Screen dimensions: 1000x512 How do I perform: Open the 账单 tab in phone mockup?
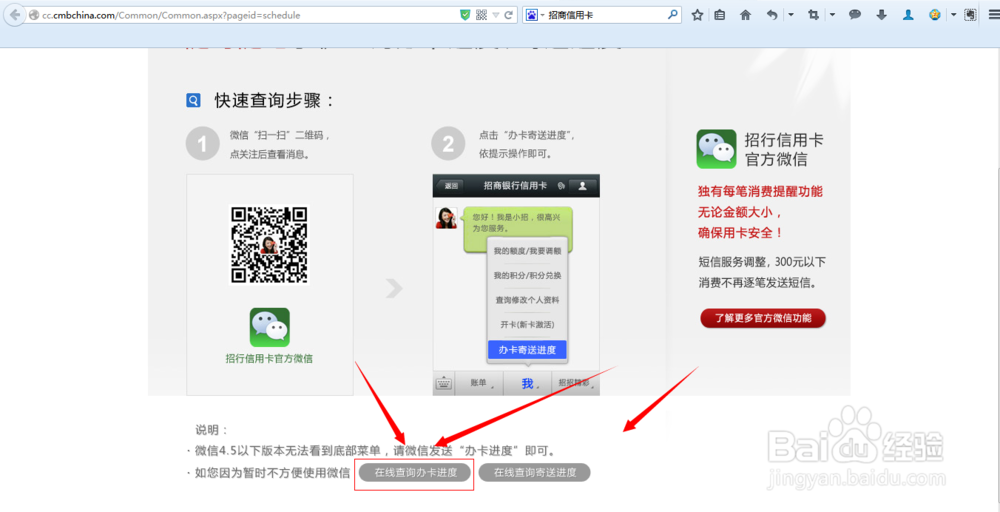point(479,383)
